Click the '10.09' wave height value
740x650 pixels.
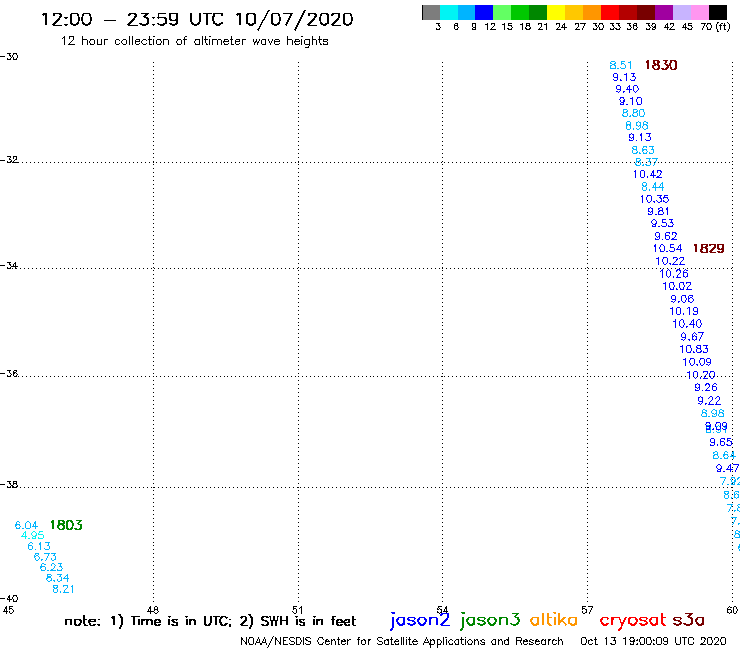tap(697, 362)
